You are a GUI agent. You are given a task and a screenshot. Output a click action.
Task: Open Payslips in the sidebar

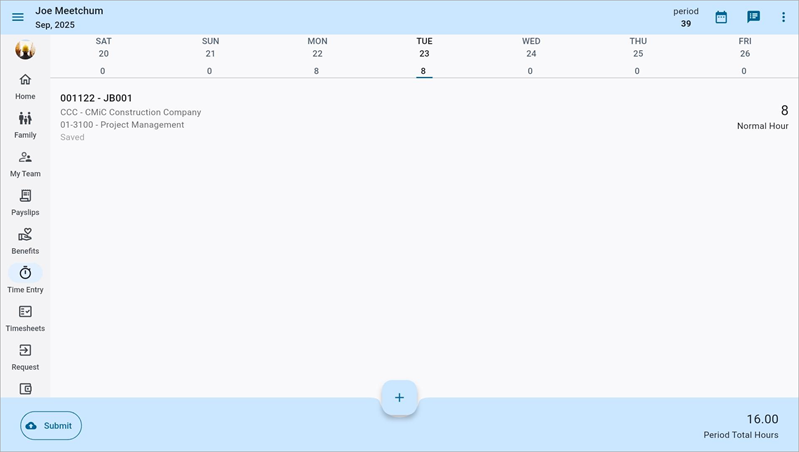[x=25, y=203]
